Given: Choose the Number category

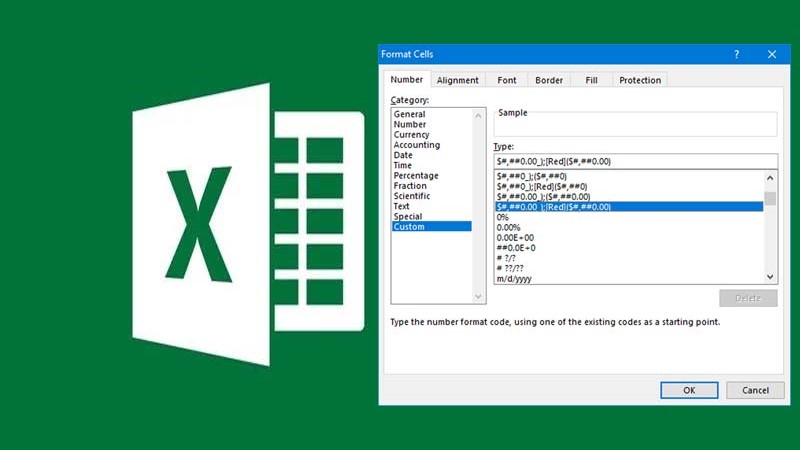Looking at the screenshot, I should click(x=432, y=124).
